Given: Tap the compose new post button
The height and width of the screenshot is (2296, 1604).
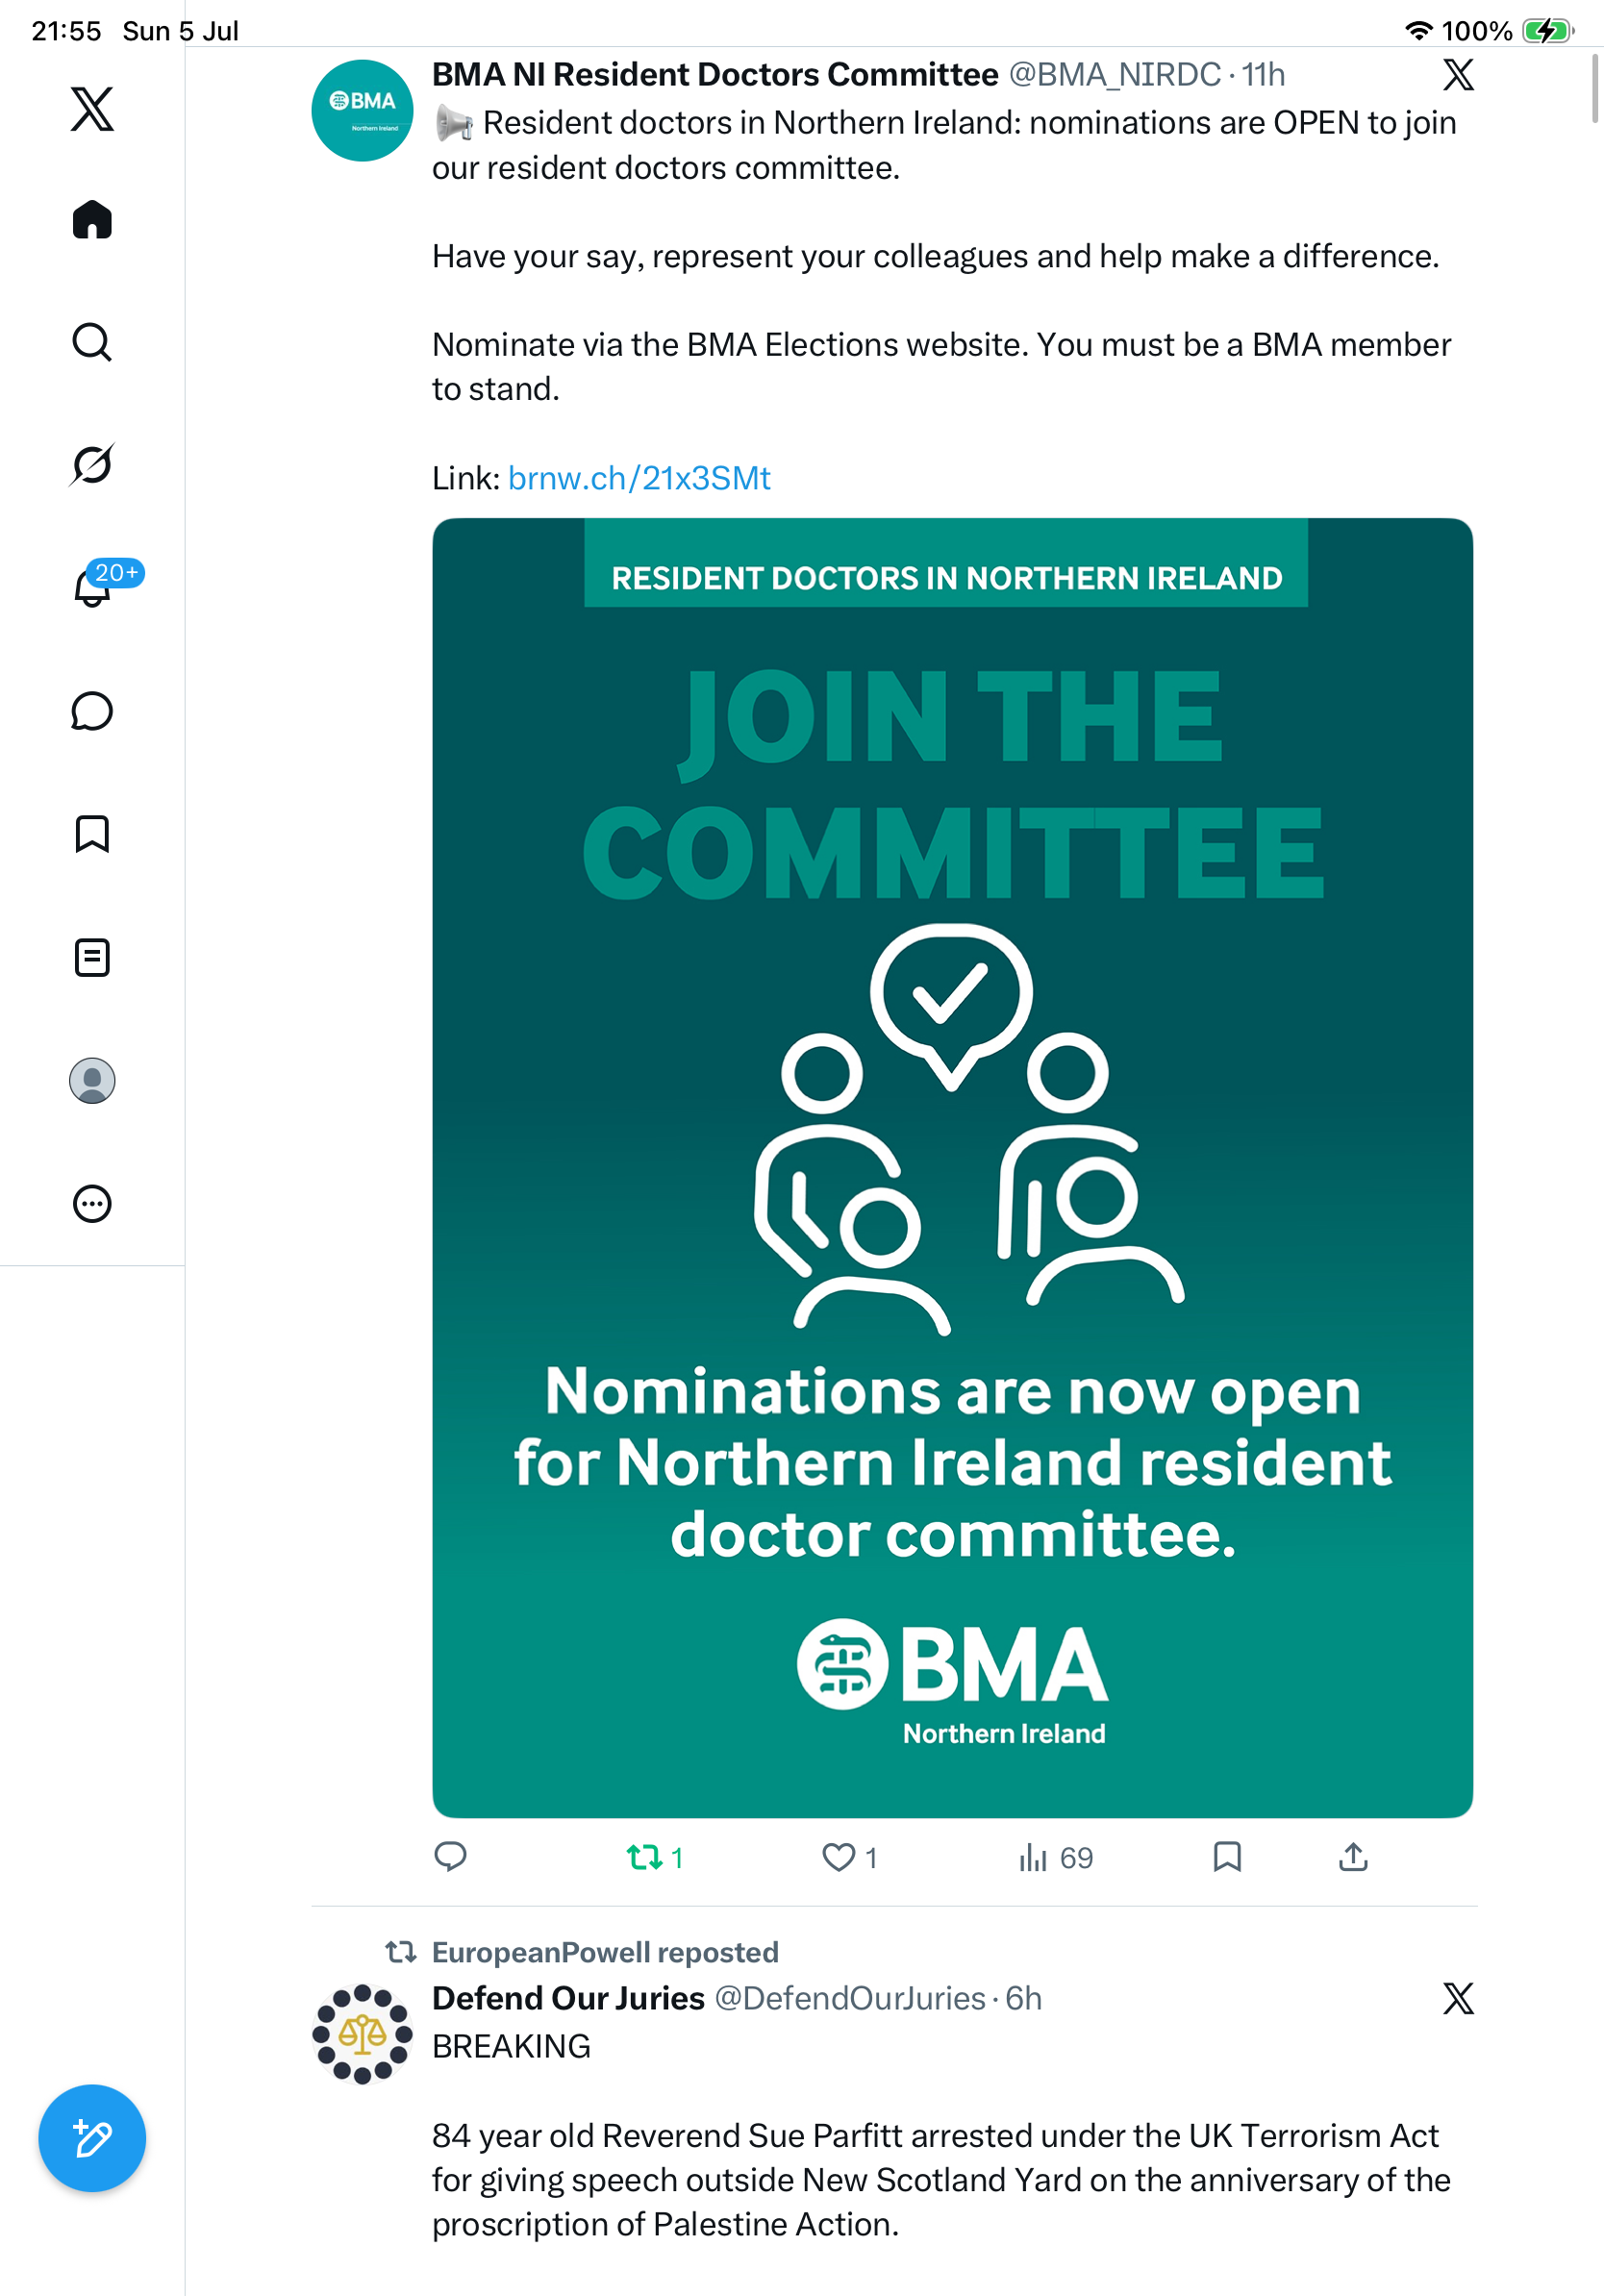Looking at the screenshot, I should click(92, 2138).
